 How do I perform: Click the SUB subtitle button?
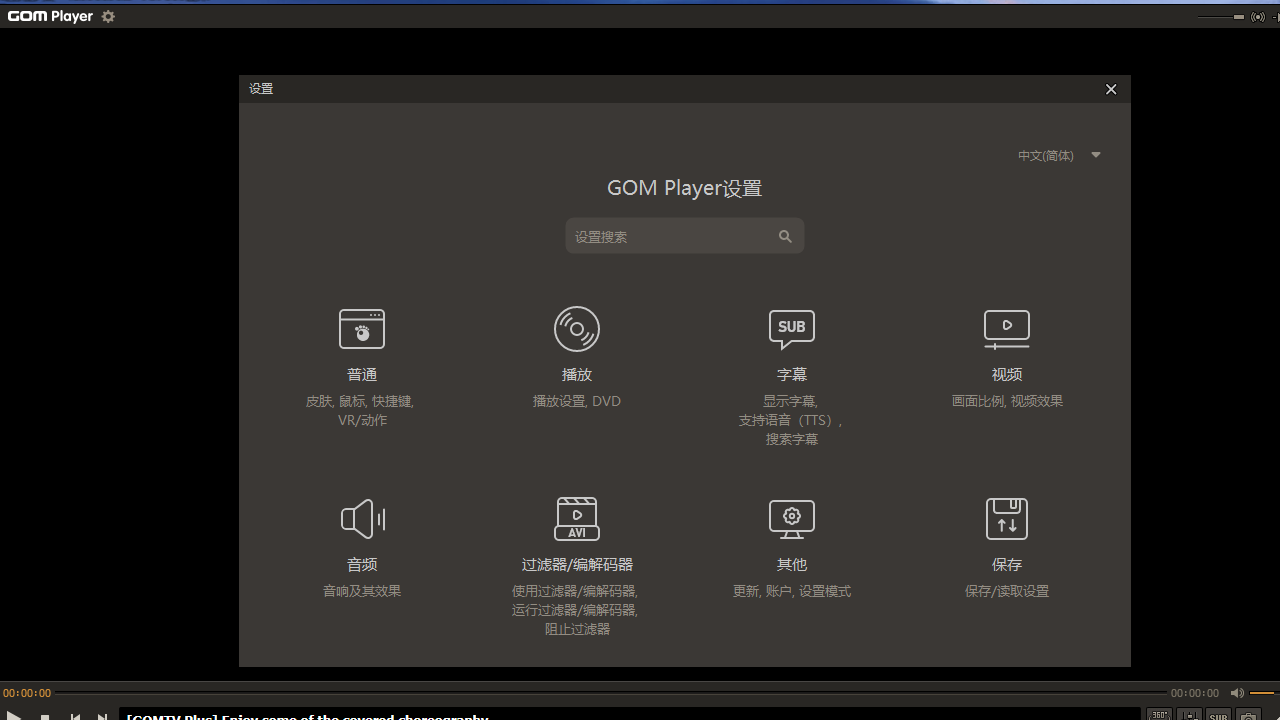click(1219, 716)
